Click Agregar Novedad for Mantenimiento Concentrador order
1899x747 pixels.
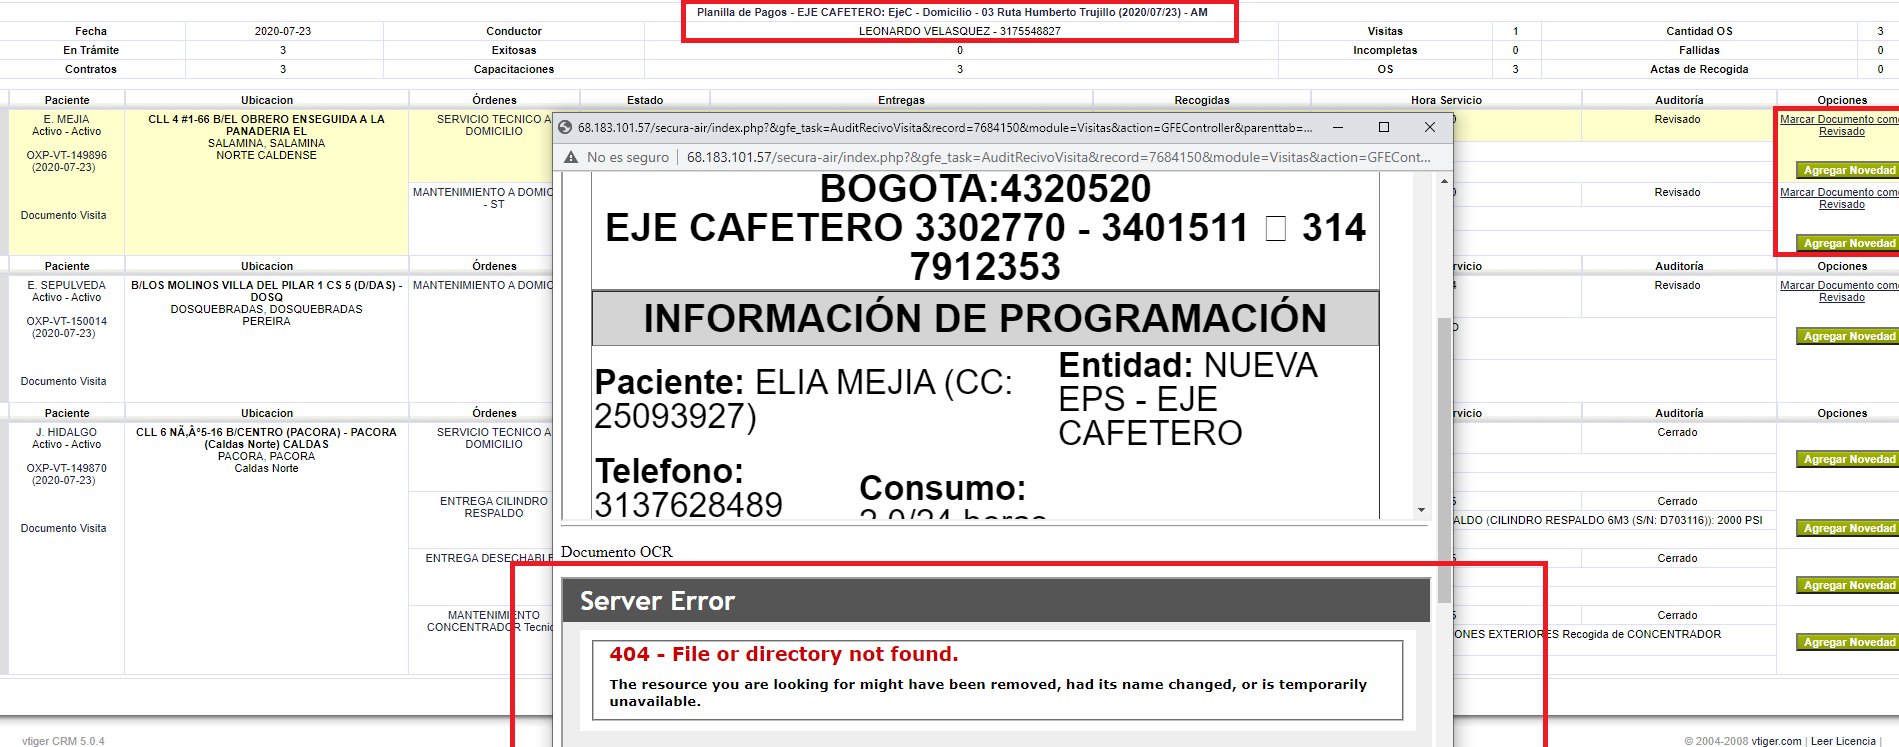coord(1848,642)
